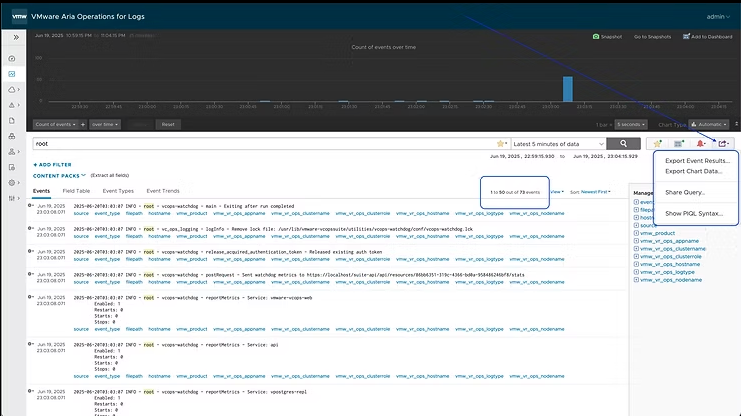Image resolution: width=741 pixels, height=416 pixels.
Task: Choose Export Chart Data from menu
Action: click(693, 171)
